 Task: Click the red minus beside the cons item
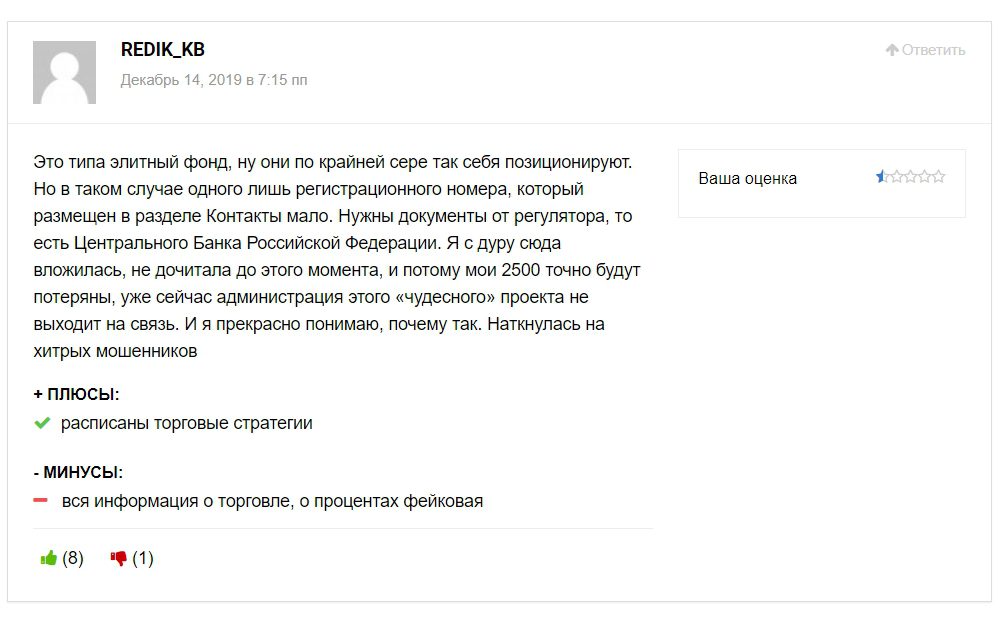point(42,501)
